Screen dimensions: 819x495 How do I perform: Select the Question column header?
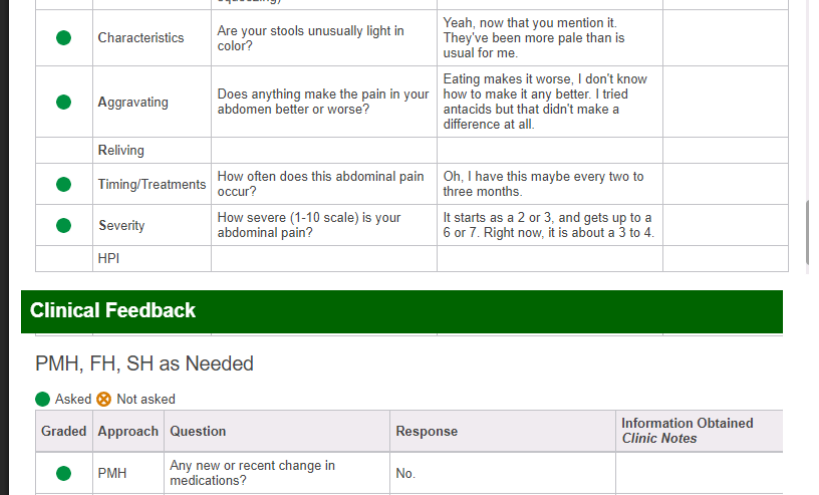[x=198, y=431]
